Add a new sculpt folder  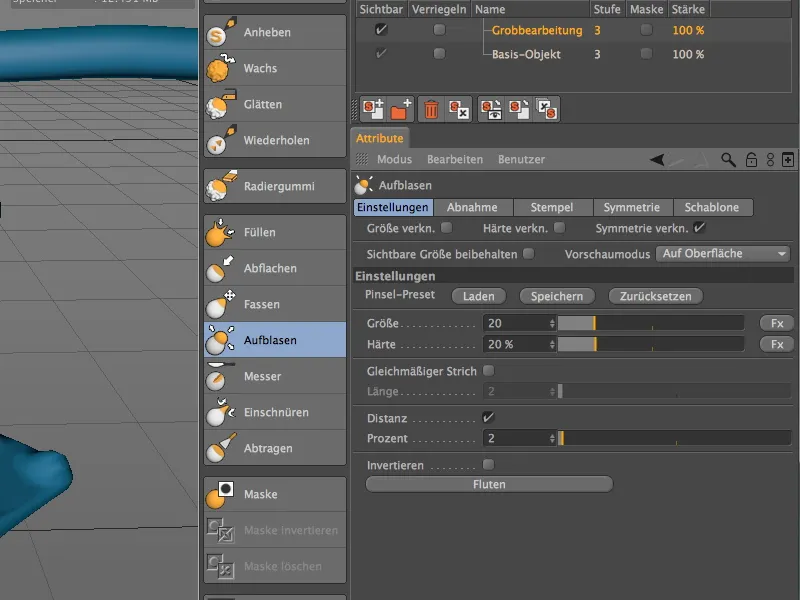click(401, 109)
